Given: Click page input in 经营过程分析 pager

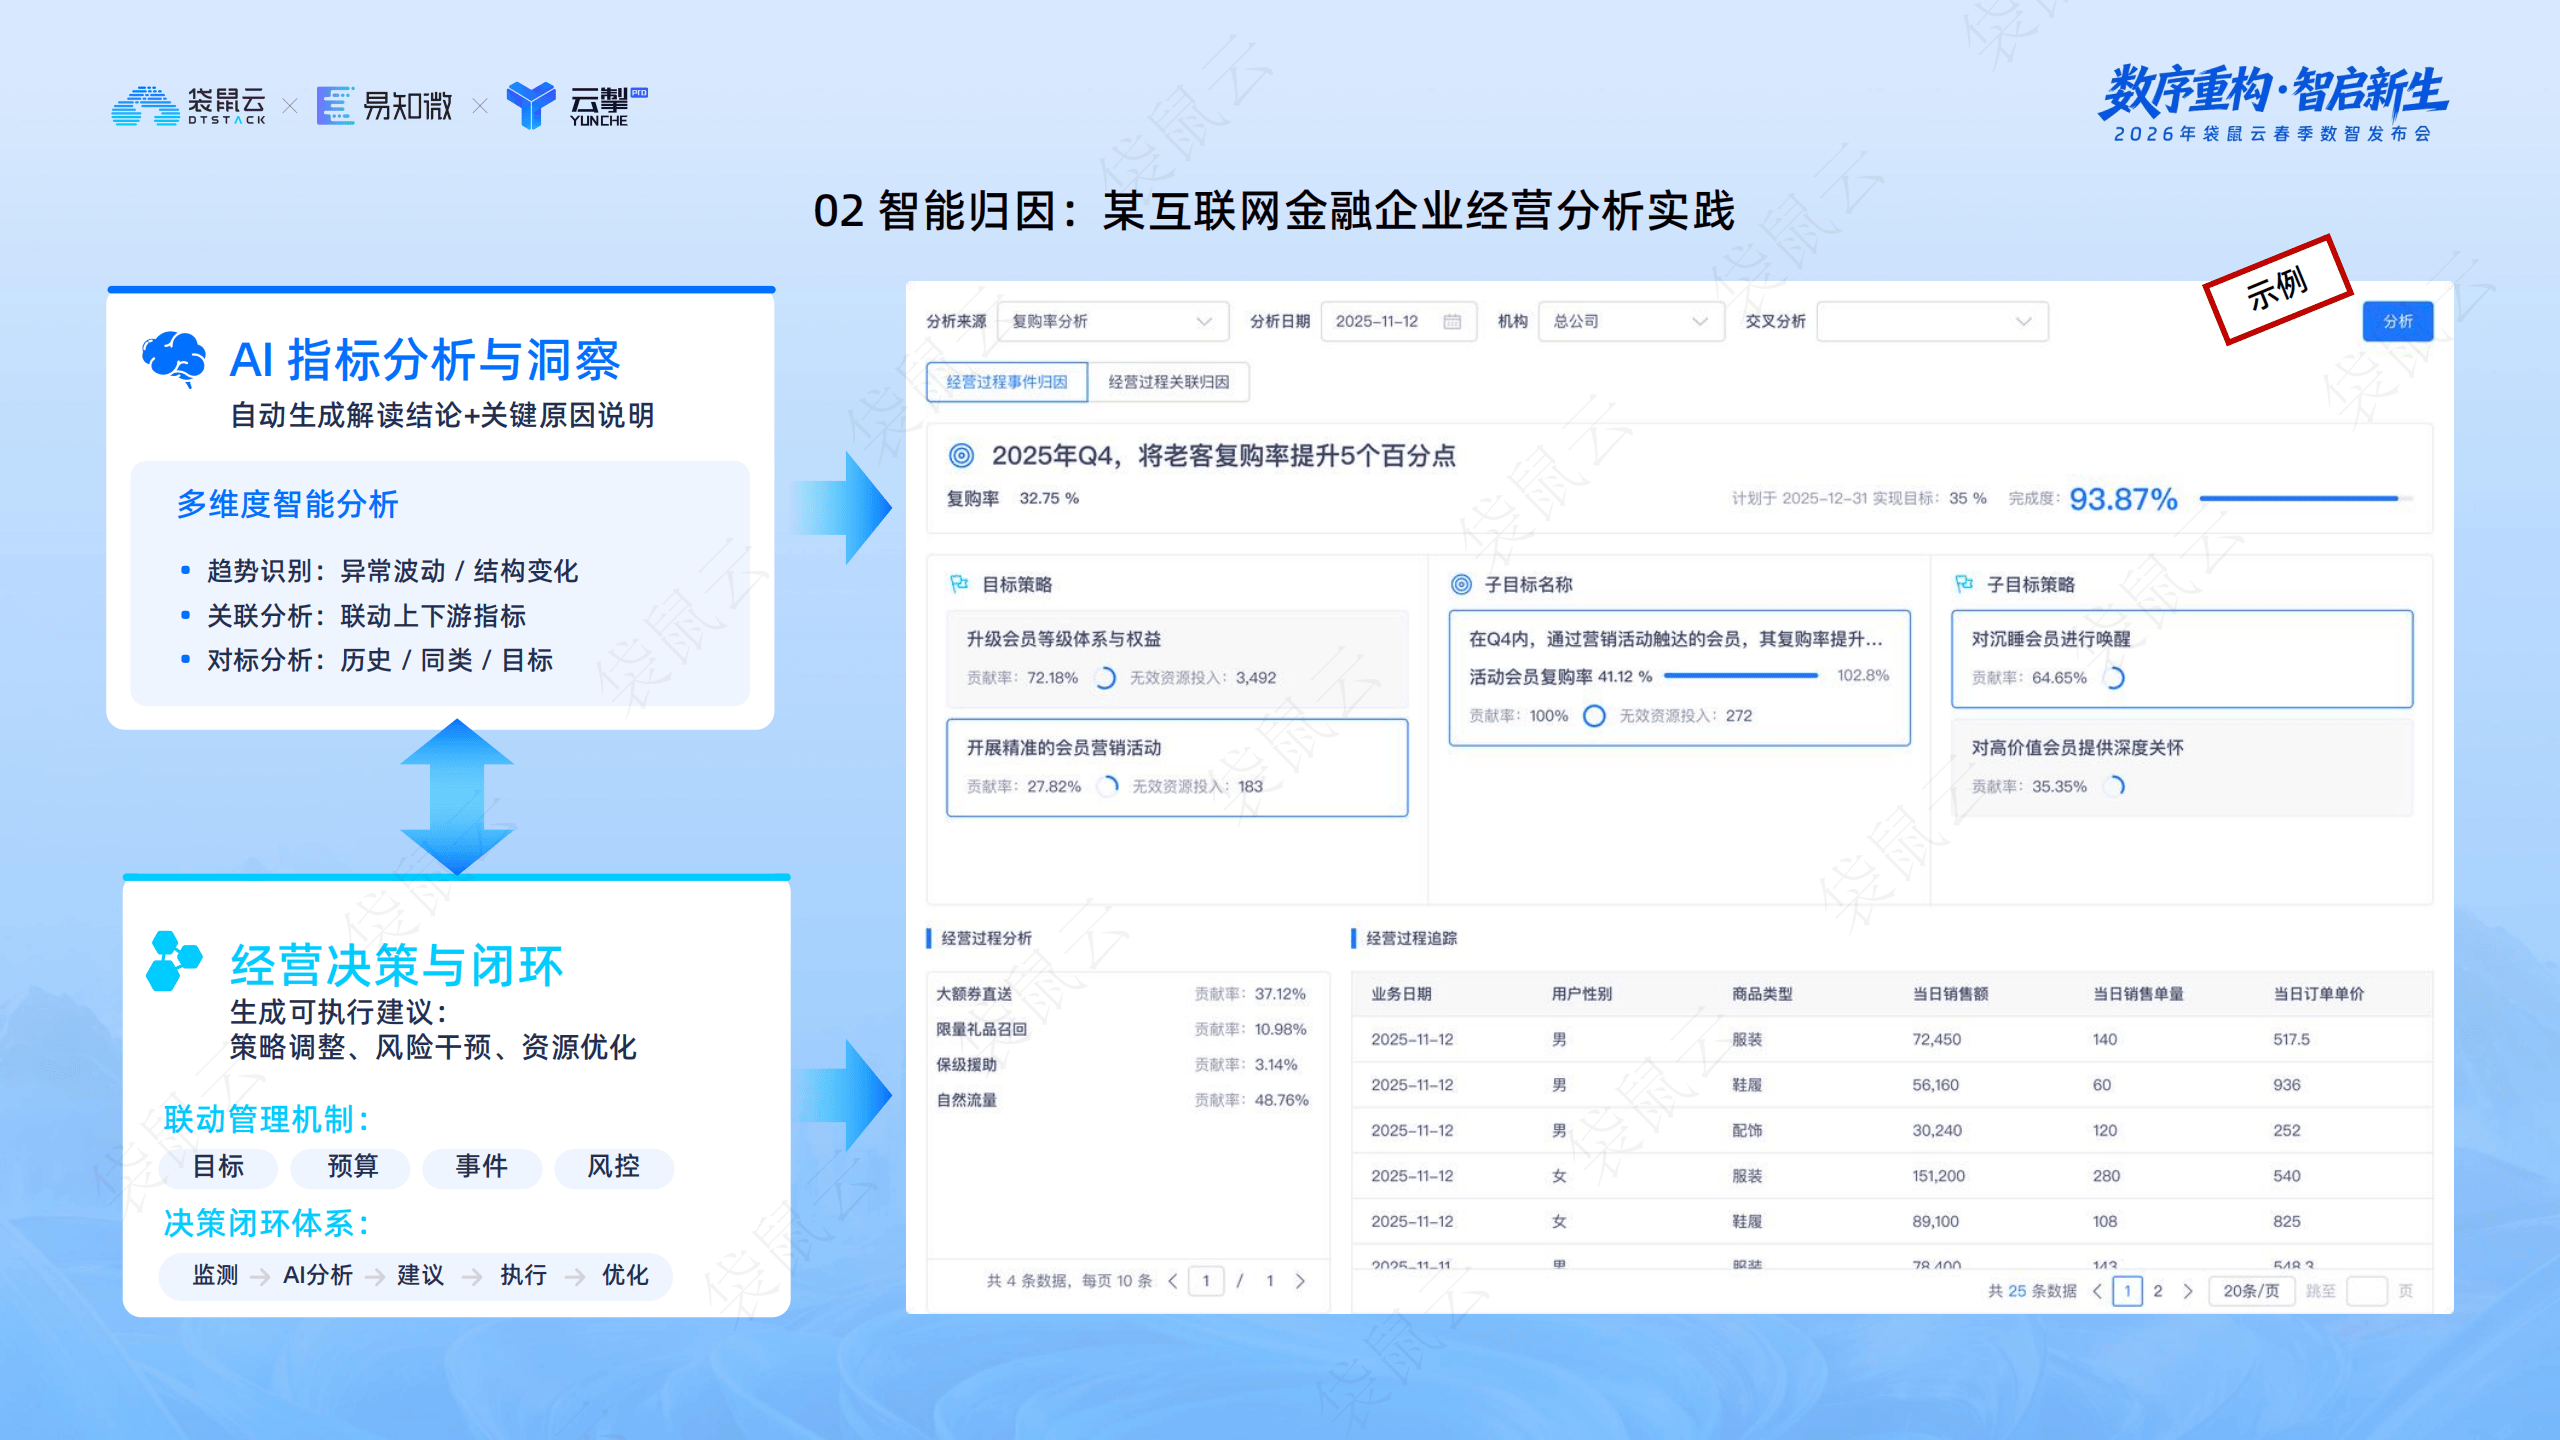Looking at the screenshot, I should (1206, 1281).
